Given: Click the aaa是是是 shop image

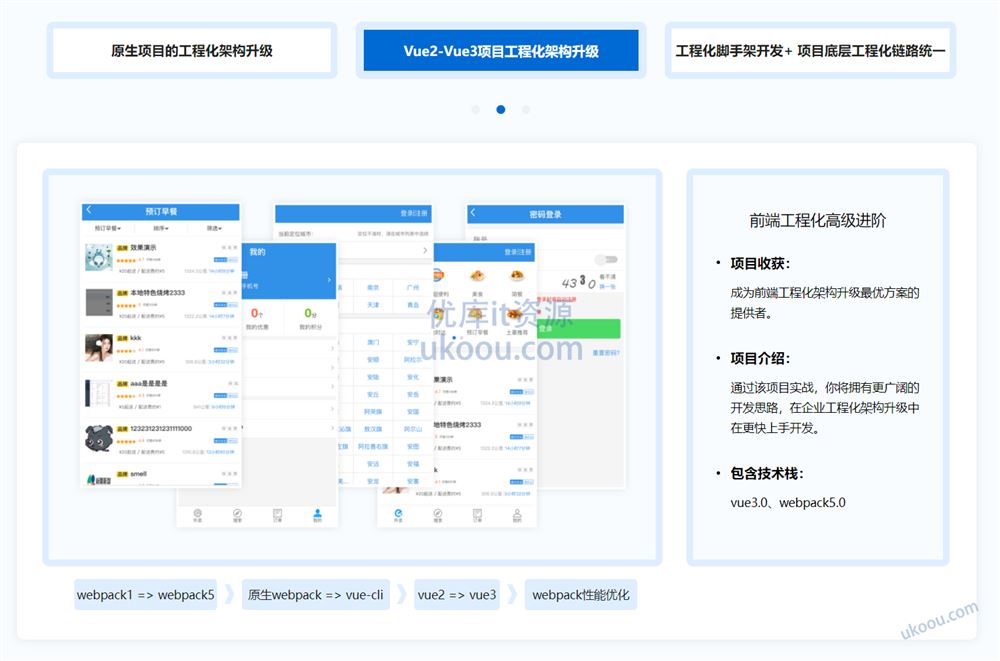Looking at the screenshot, I should point(99,393).
